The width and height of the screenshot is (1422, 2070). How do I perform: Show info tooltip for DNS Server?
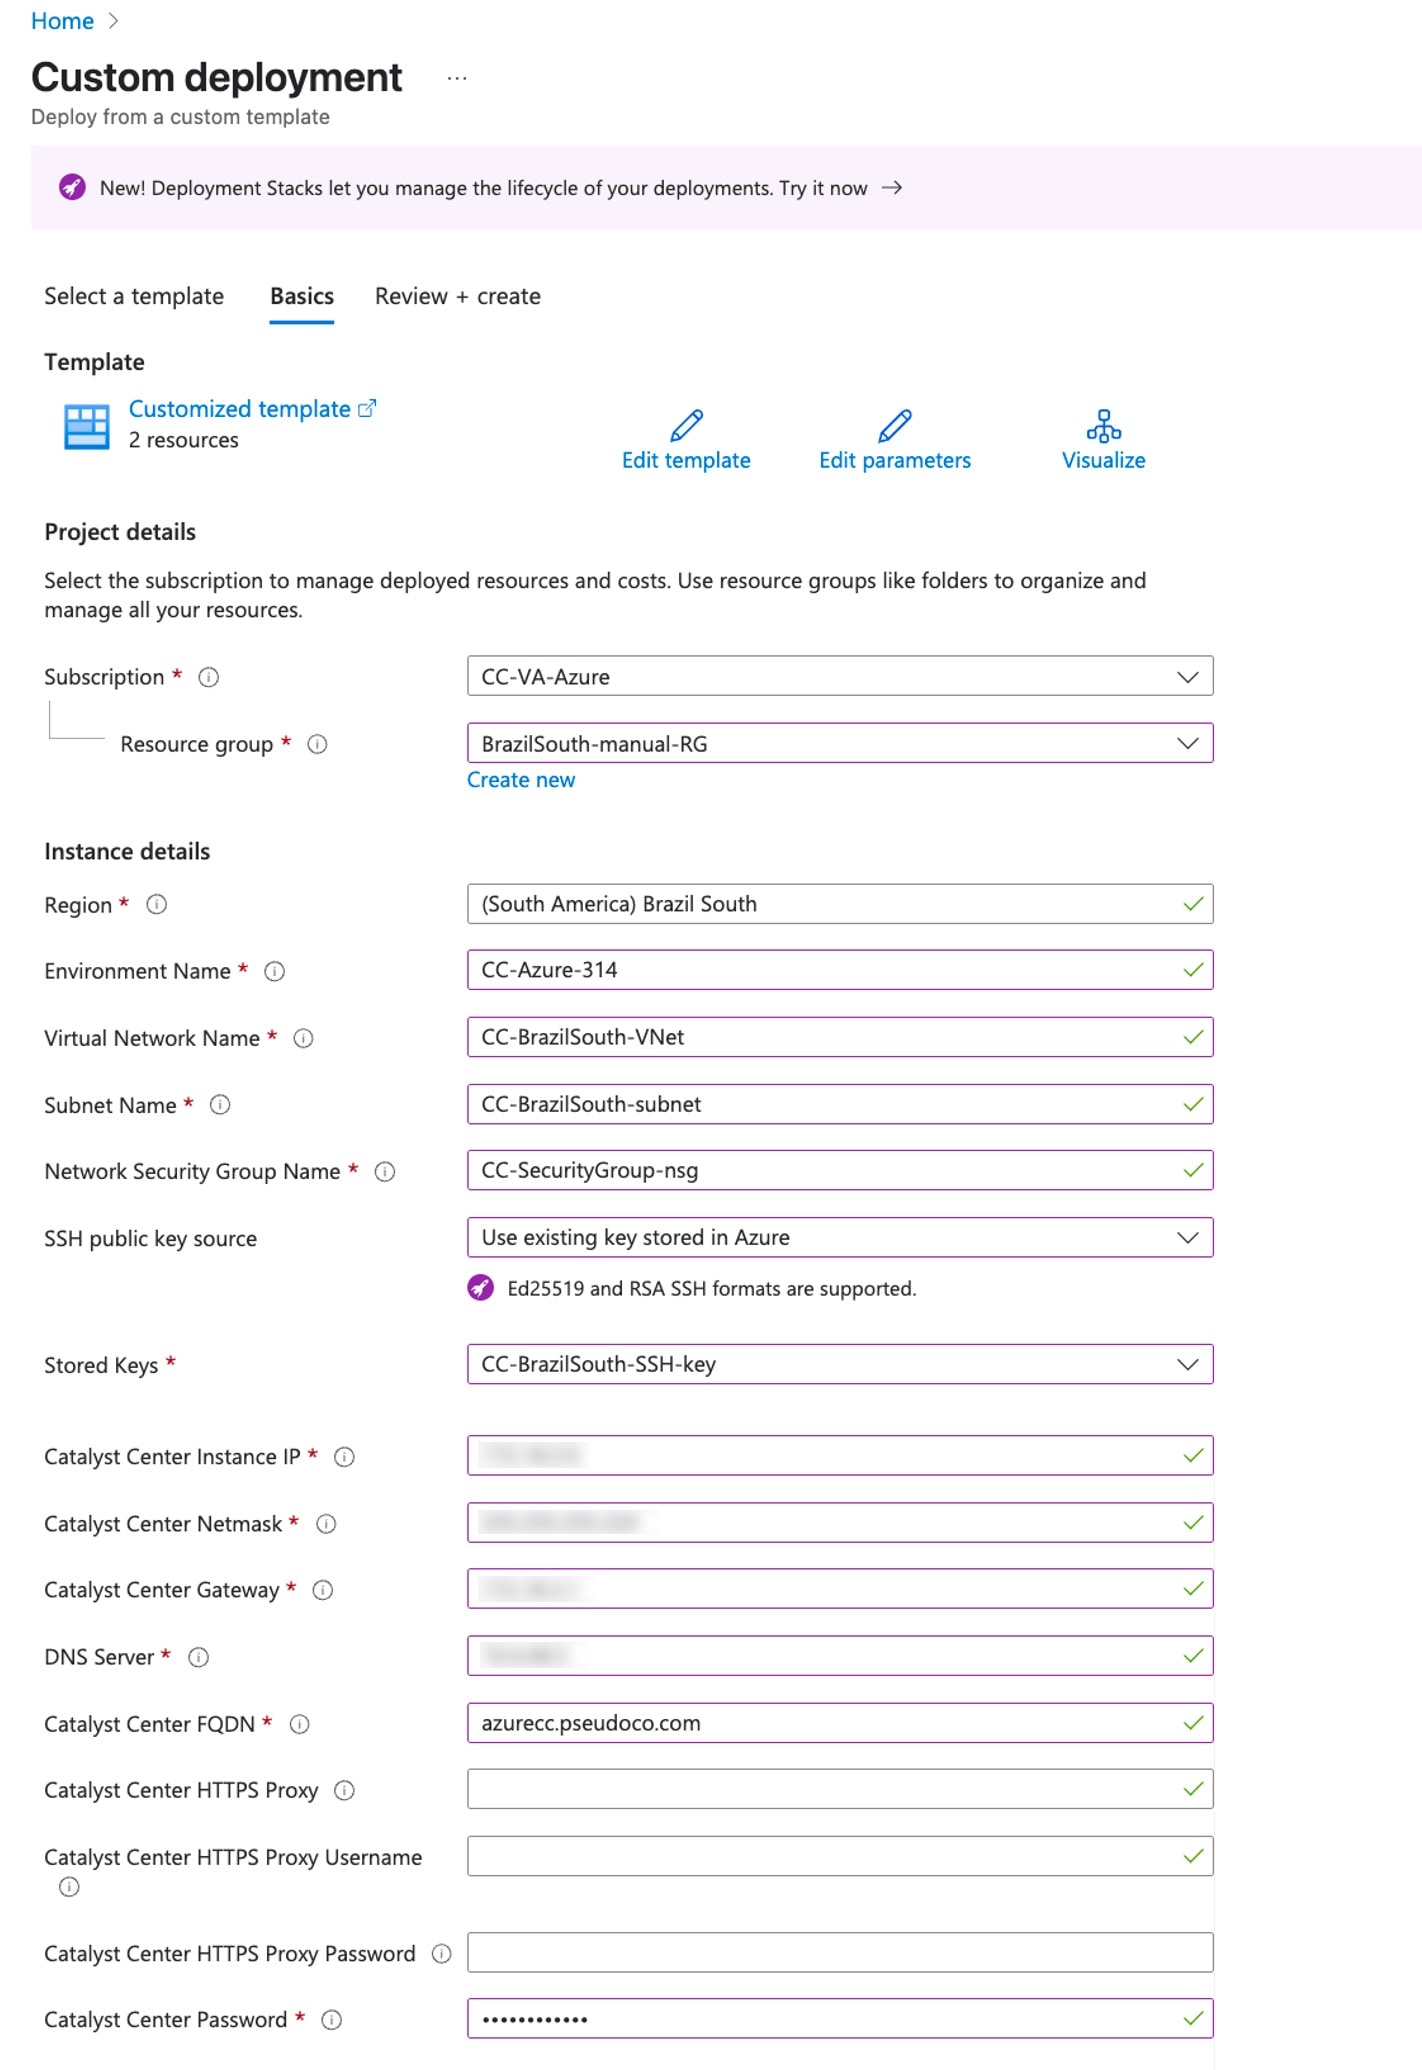200,1657
